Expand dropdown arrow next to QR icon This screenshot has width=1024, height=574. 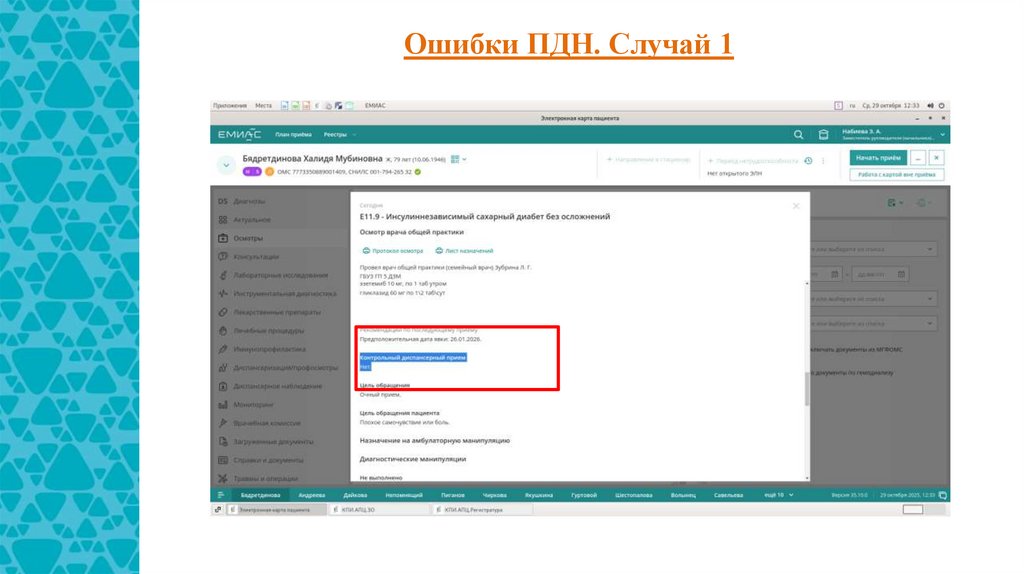464,159
